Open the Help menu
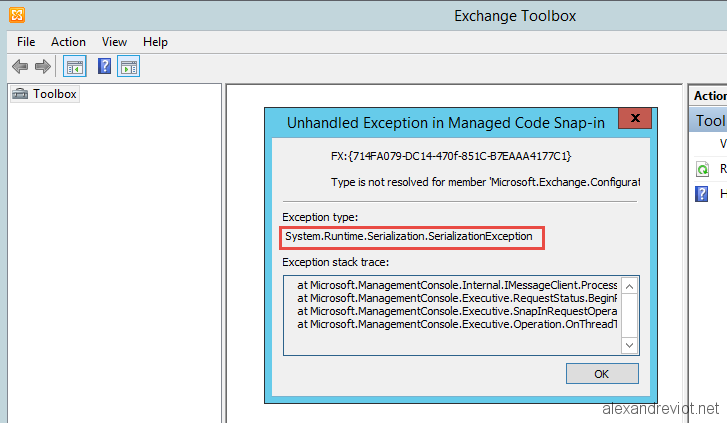 pos(155,42)
